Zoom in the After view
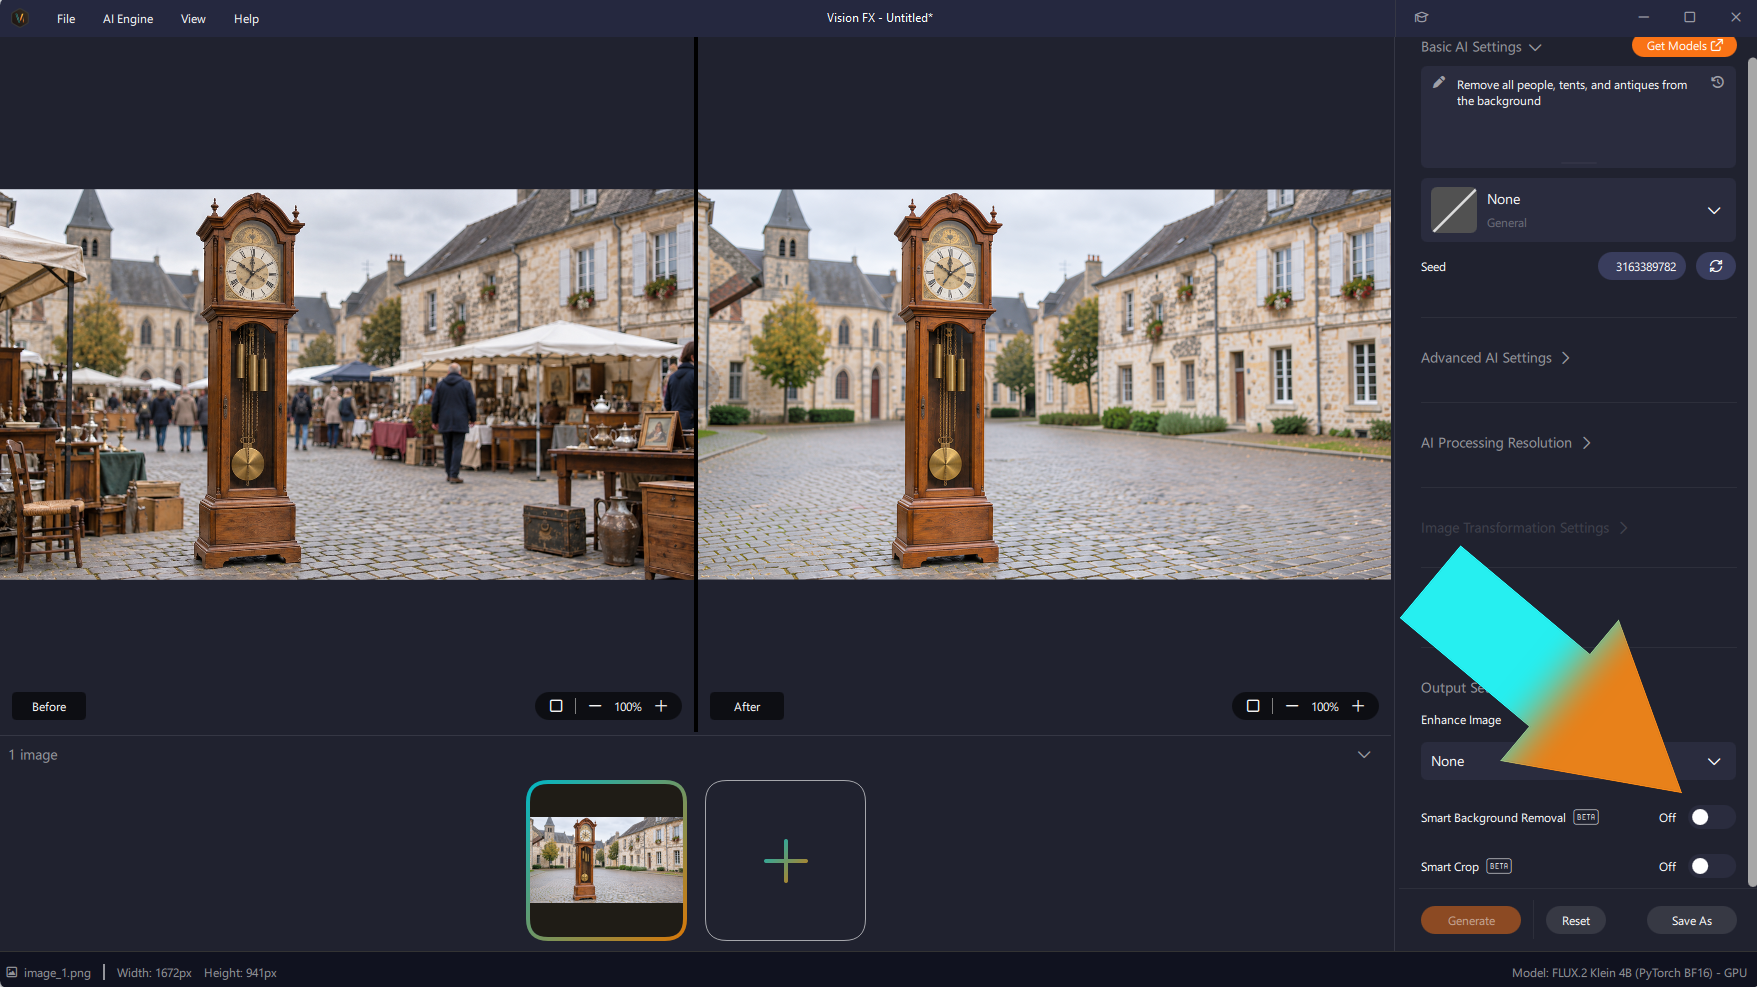The image size is (1757, 987). pos(1358,706)
